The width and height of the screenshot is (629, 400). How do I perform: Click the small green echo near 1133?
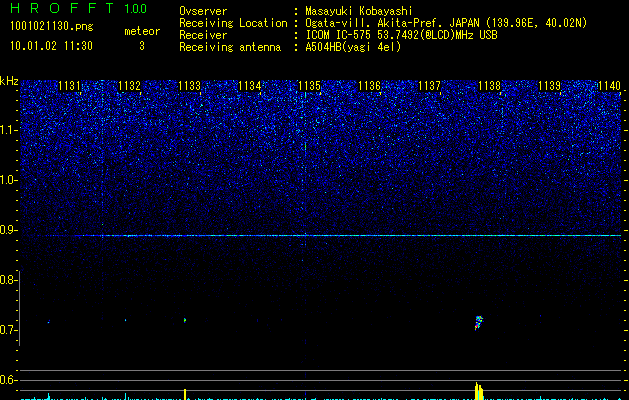[x=185, y=320]
